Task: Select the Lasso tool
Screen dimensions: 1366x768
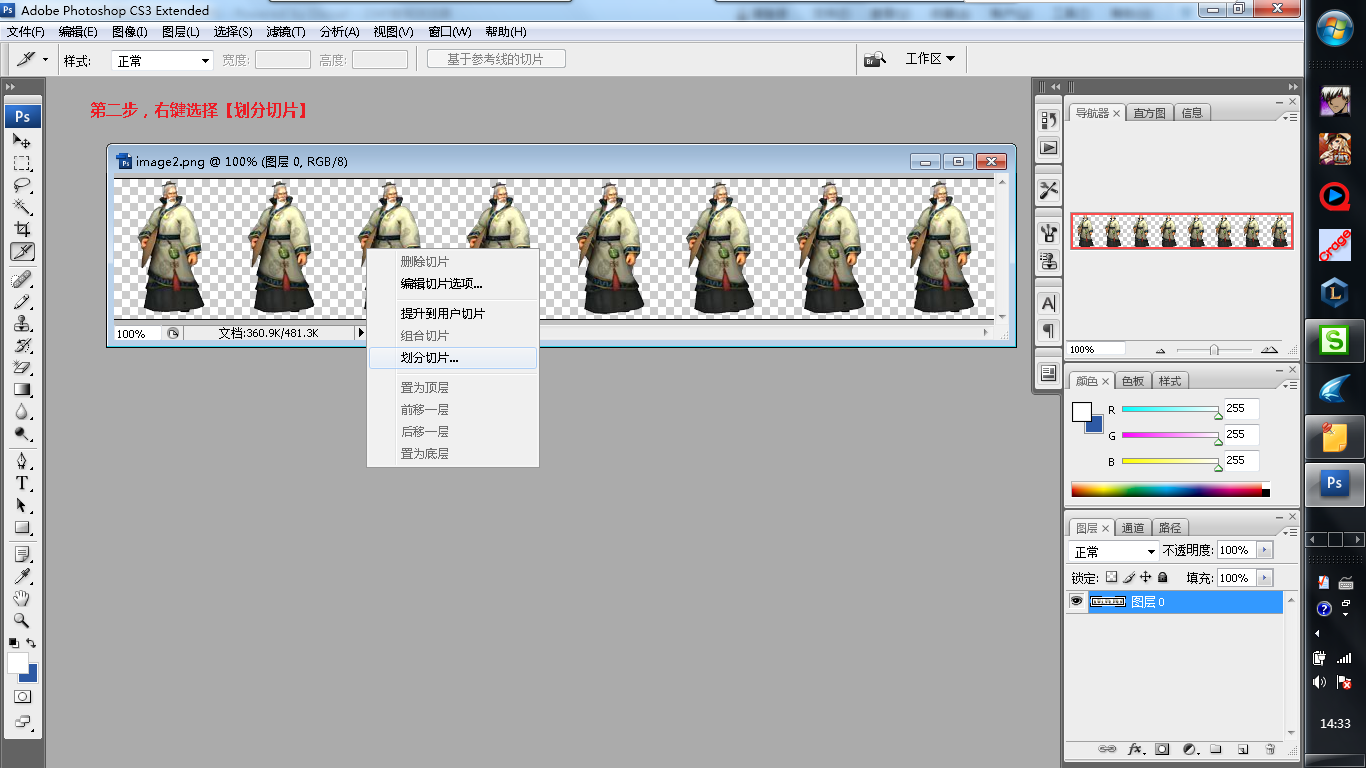Action: pos(22,186)
